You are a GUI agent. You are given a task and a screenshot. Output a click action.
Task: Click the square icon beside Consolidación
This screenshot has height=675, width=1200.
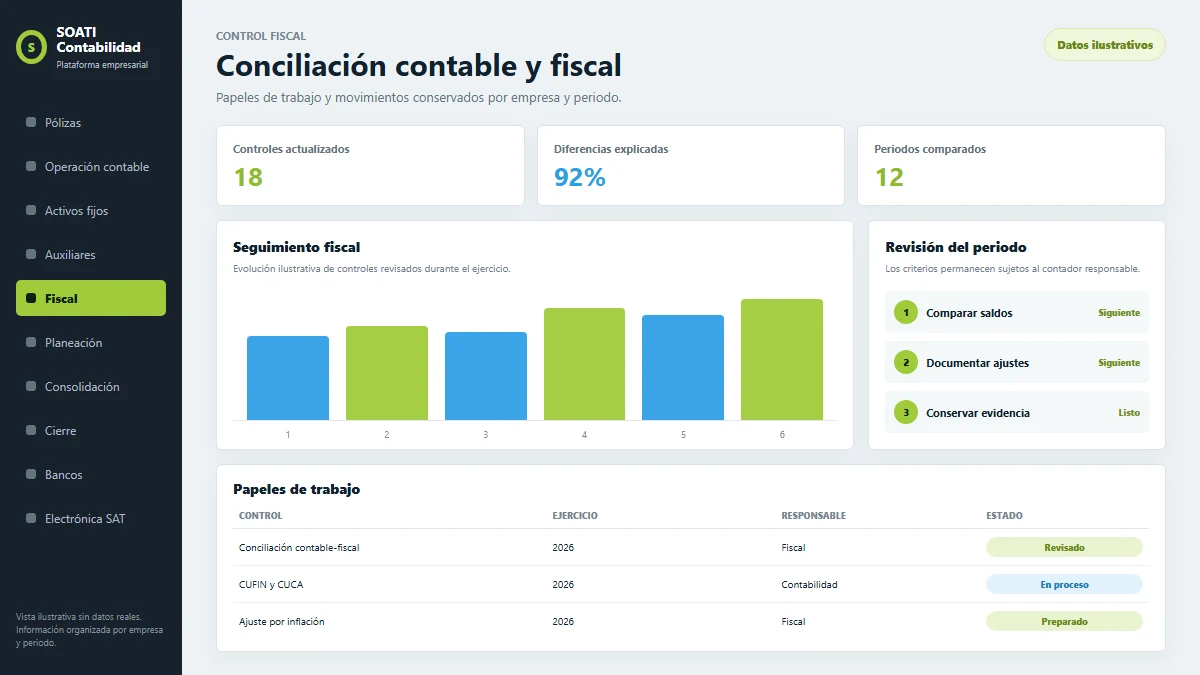(31, 386)
